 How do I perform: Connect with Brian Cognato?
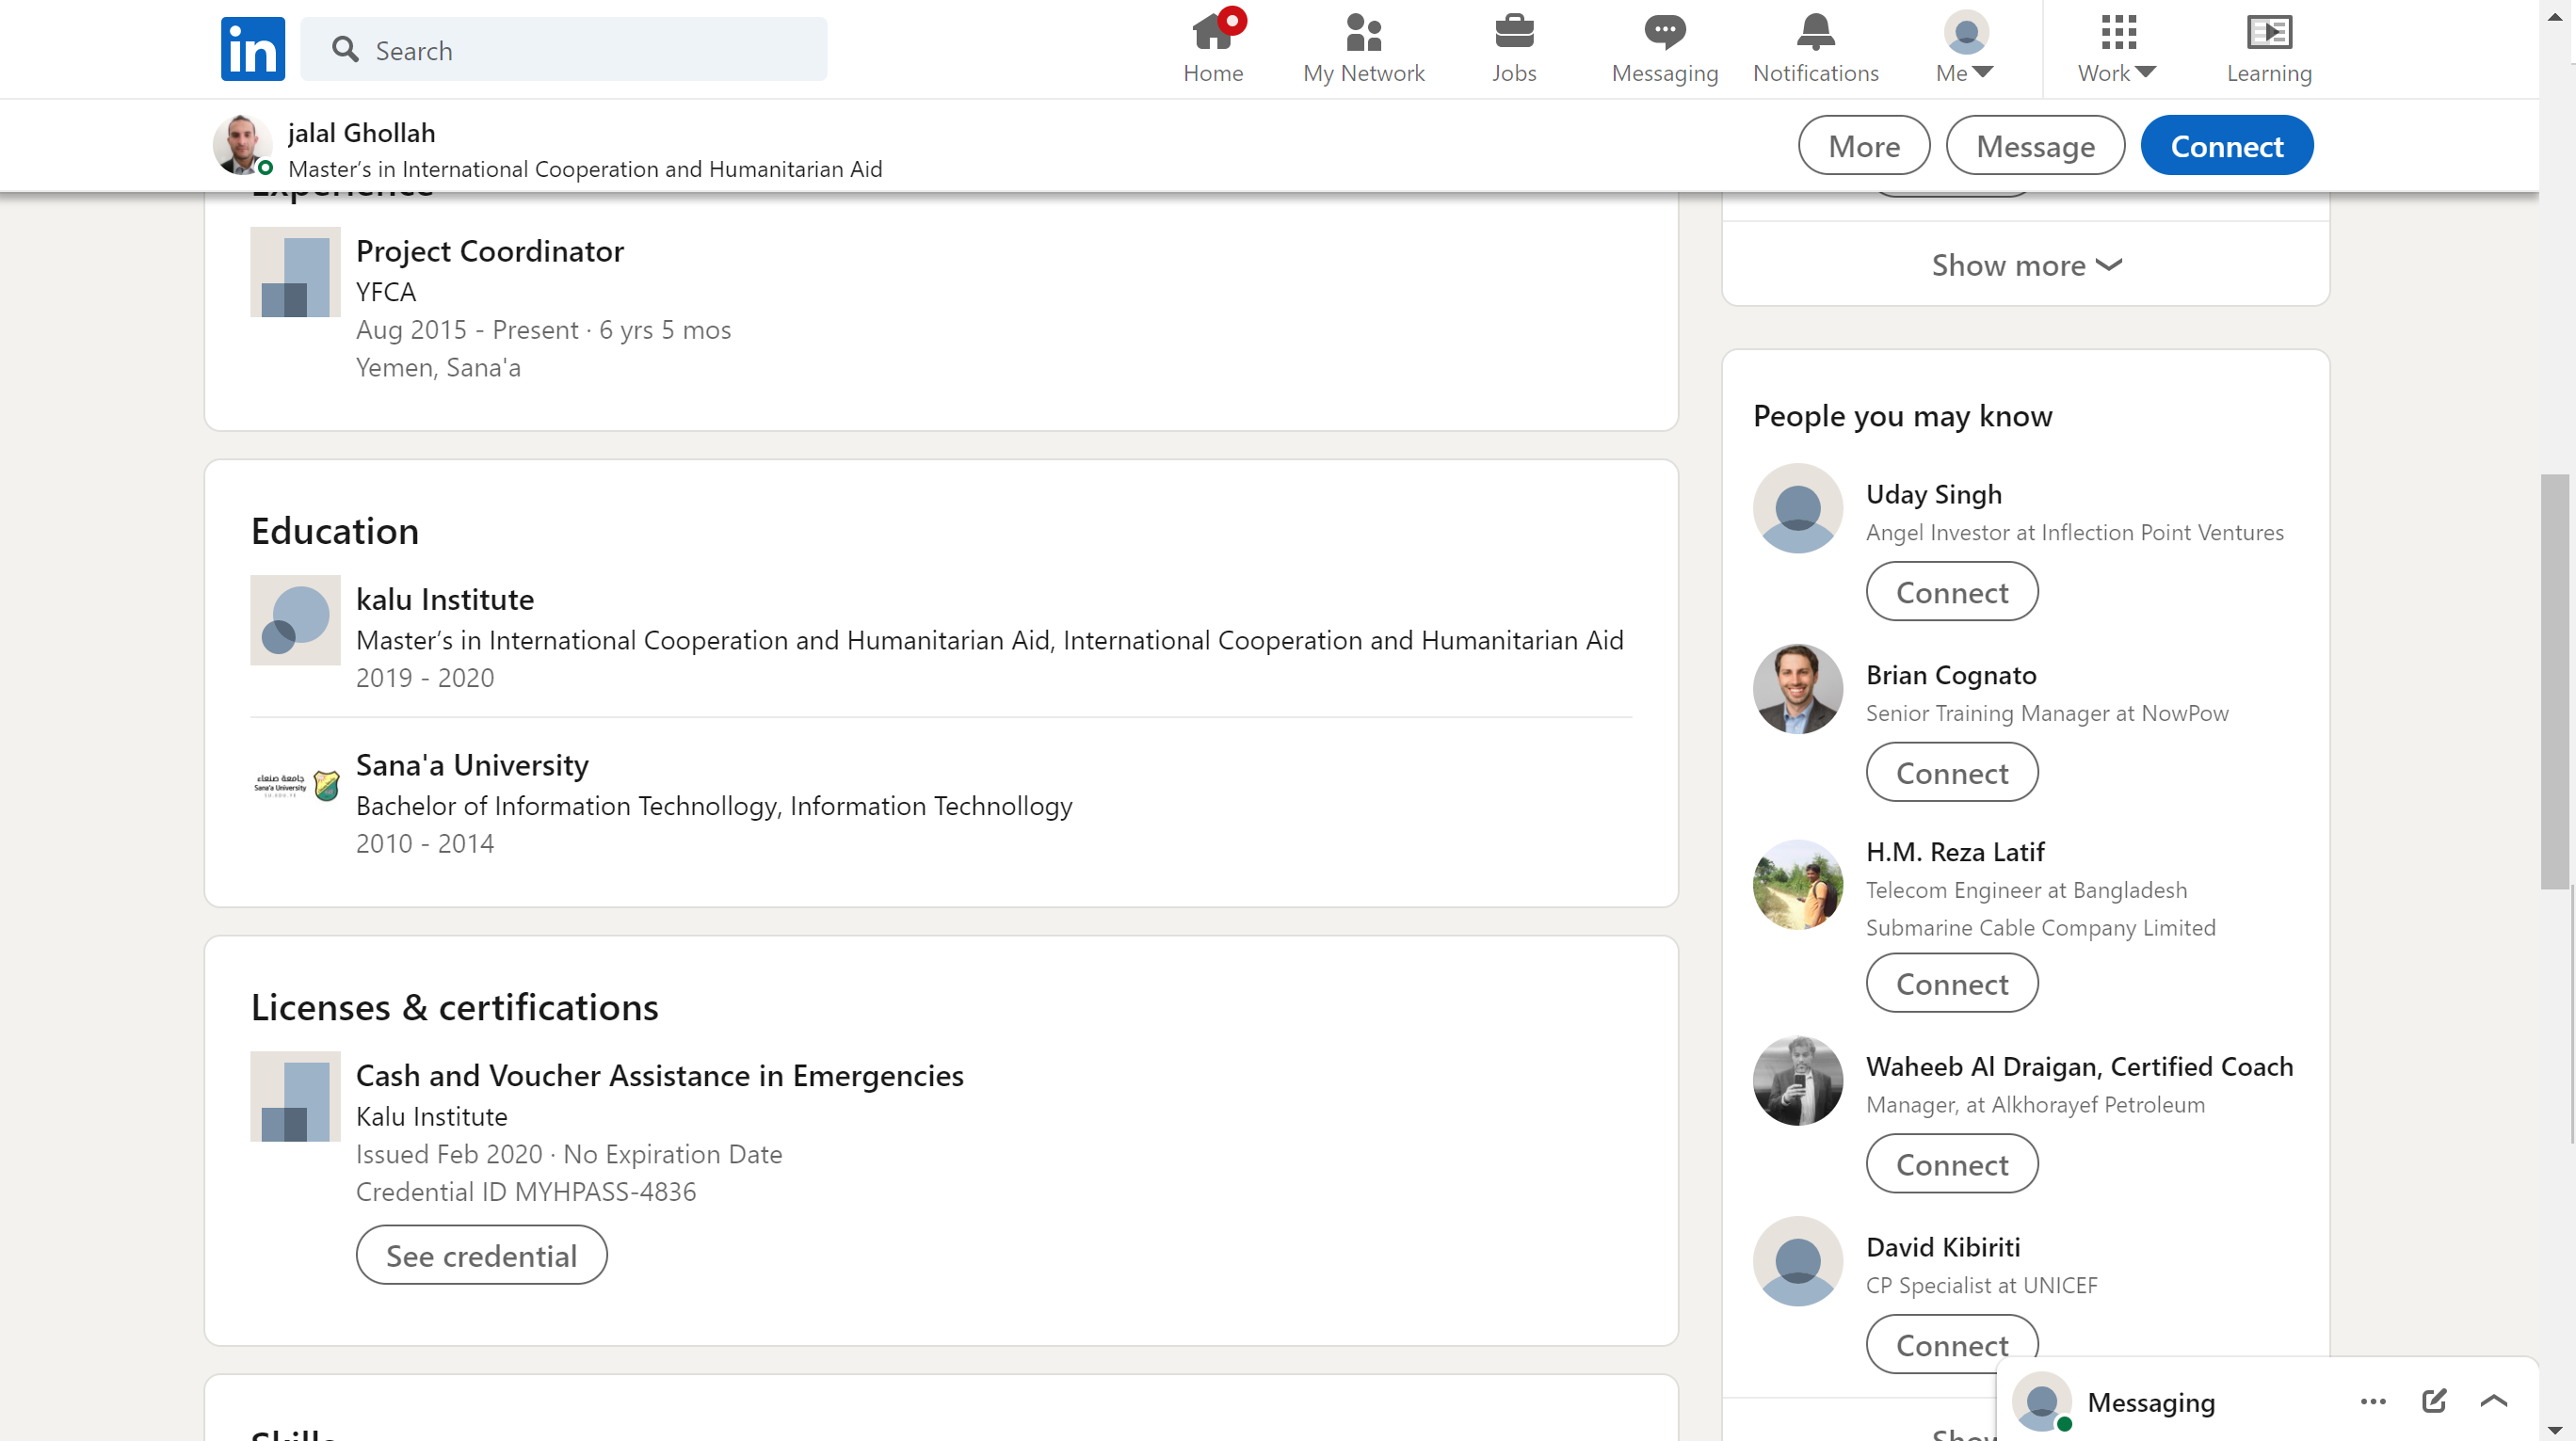point(1951,773)
